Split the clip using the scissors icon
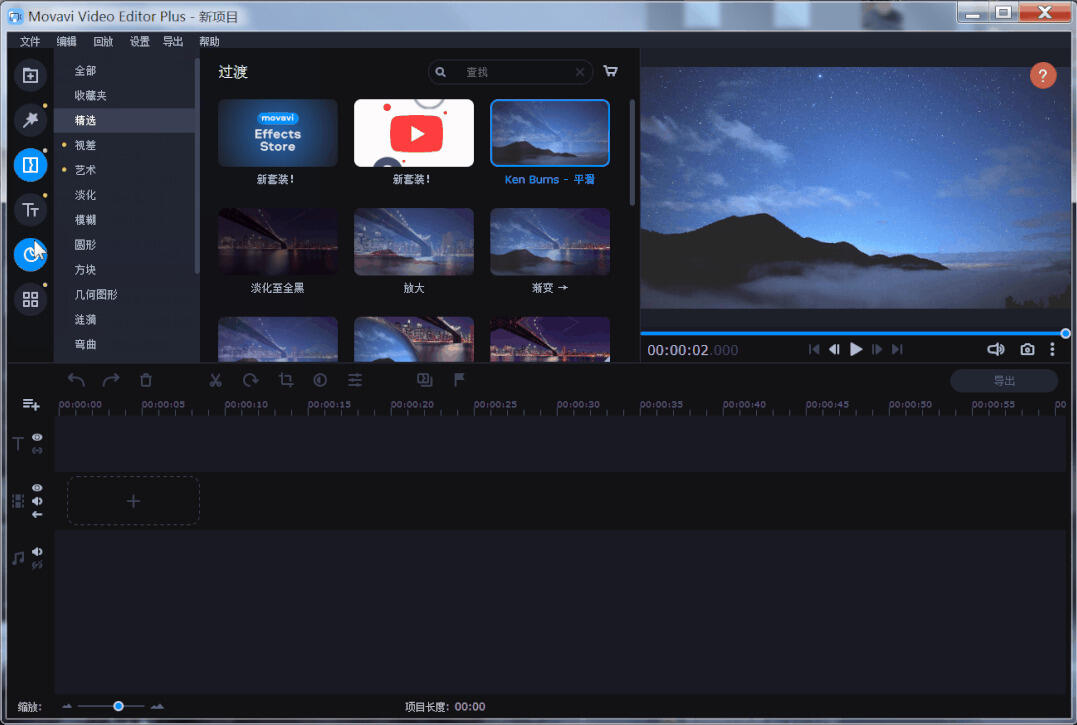 coord(214,380)
